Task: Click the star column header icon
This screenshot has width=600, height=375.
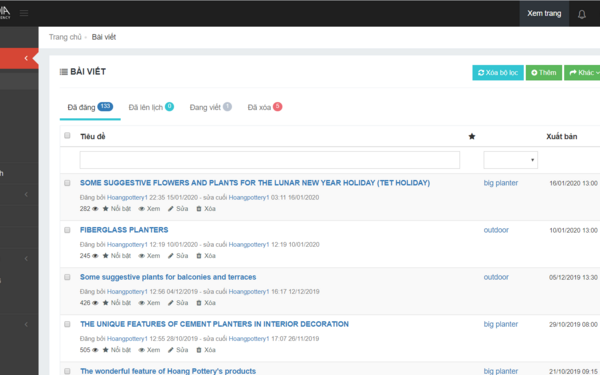Action: pos(472,136)
